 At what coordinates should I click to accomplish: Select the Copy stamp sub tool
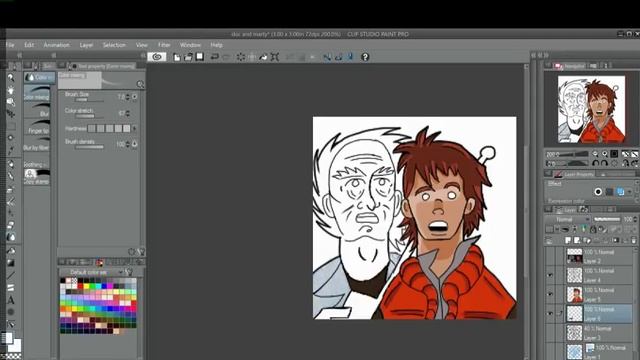click(37, 178)
